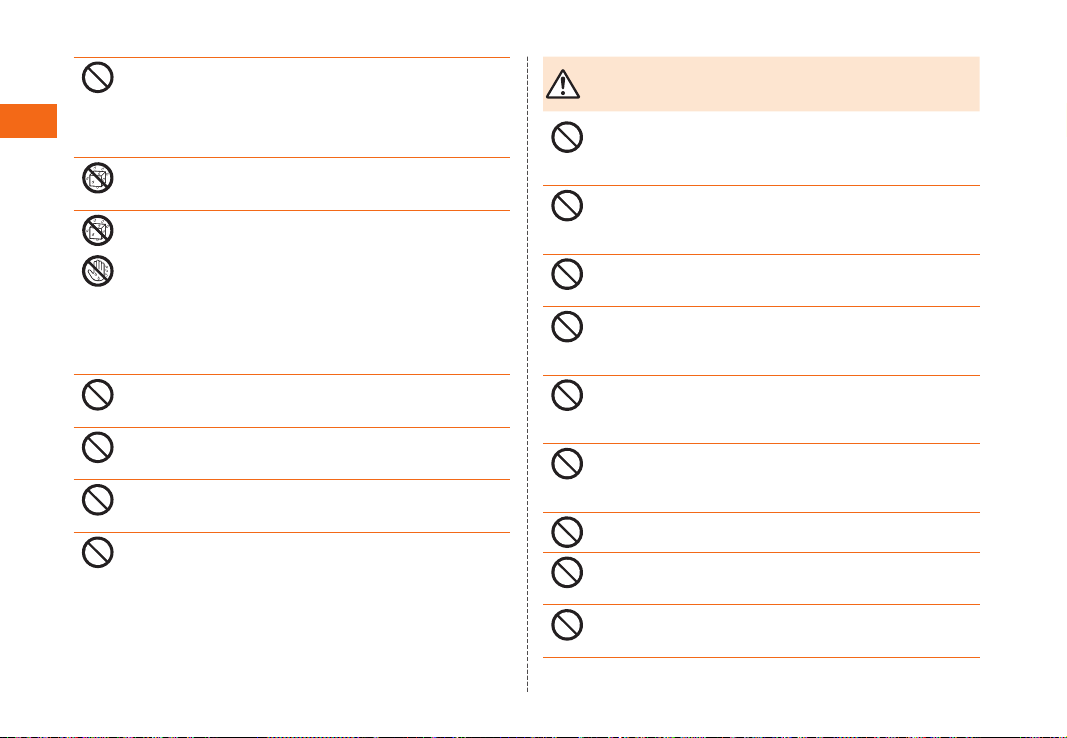Click the fifth prohibition icon under the warning banner

pyautogui.click(x=567, y=396)
